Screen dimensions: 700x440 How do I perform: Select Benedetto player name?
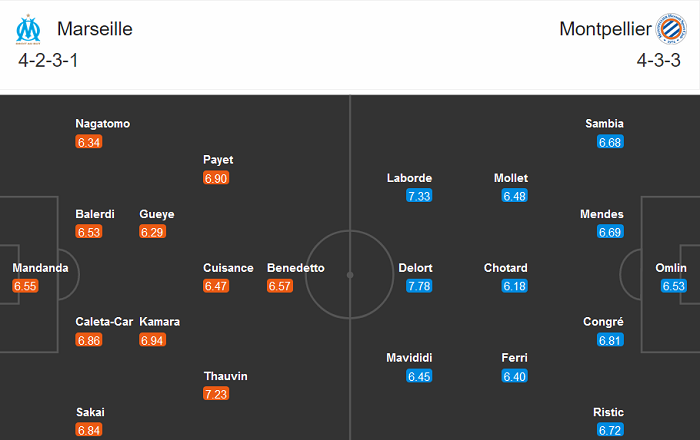click(x=296, y=268)
